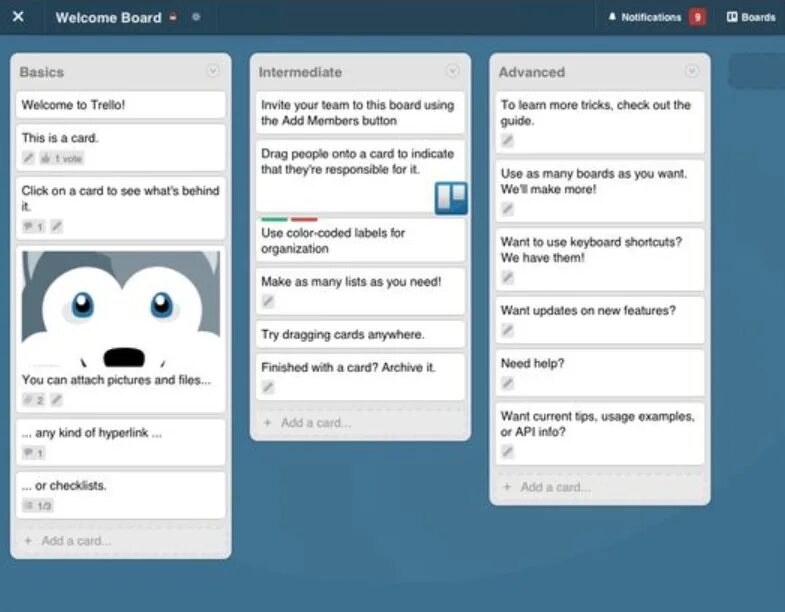
Task: Click comment badge on the hyperlink card
Action: pos(34,453)
